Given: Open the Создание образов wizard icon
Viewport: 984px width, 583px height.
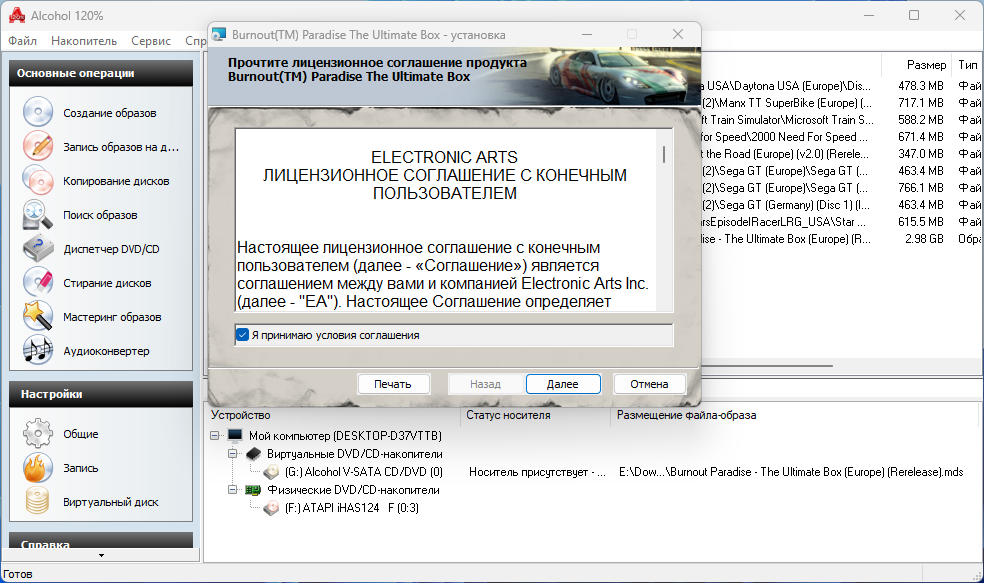Looking at the screenshot, I should click(38, 112).
